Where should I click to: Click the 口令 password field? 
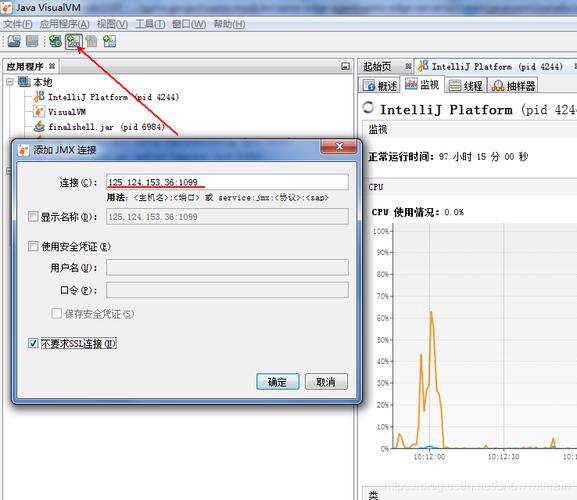tap(227, 290)
